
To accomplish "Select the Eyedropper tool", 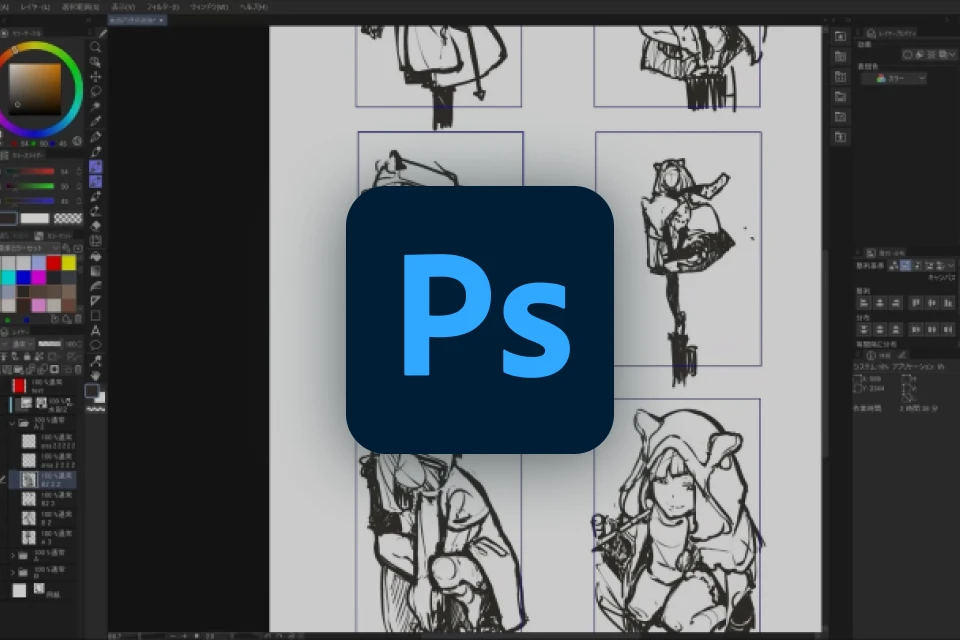I will click(x=96, y=121).
